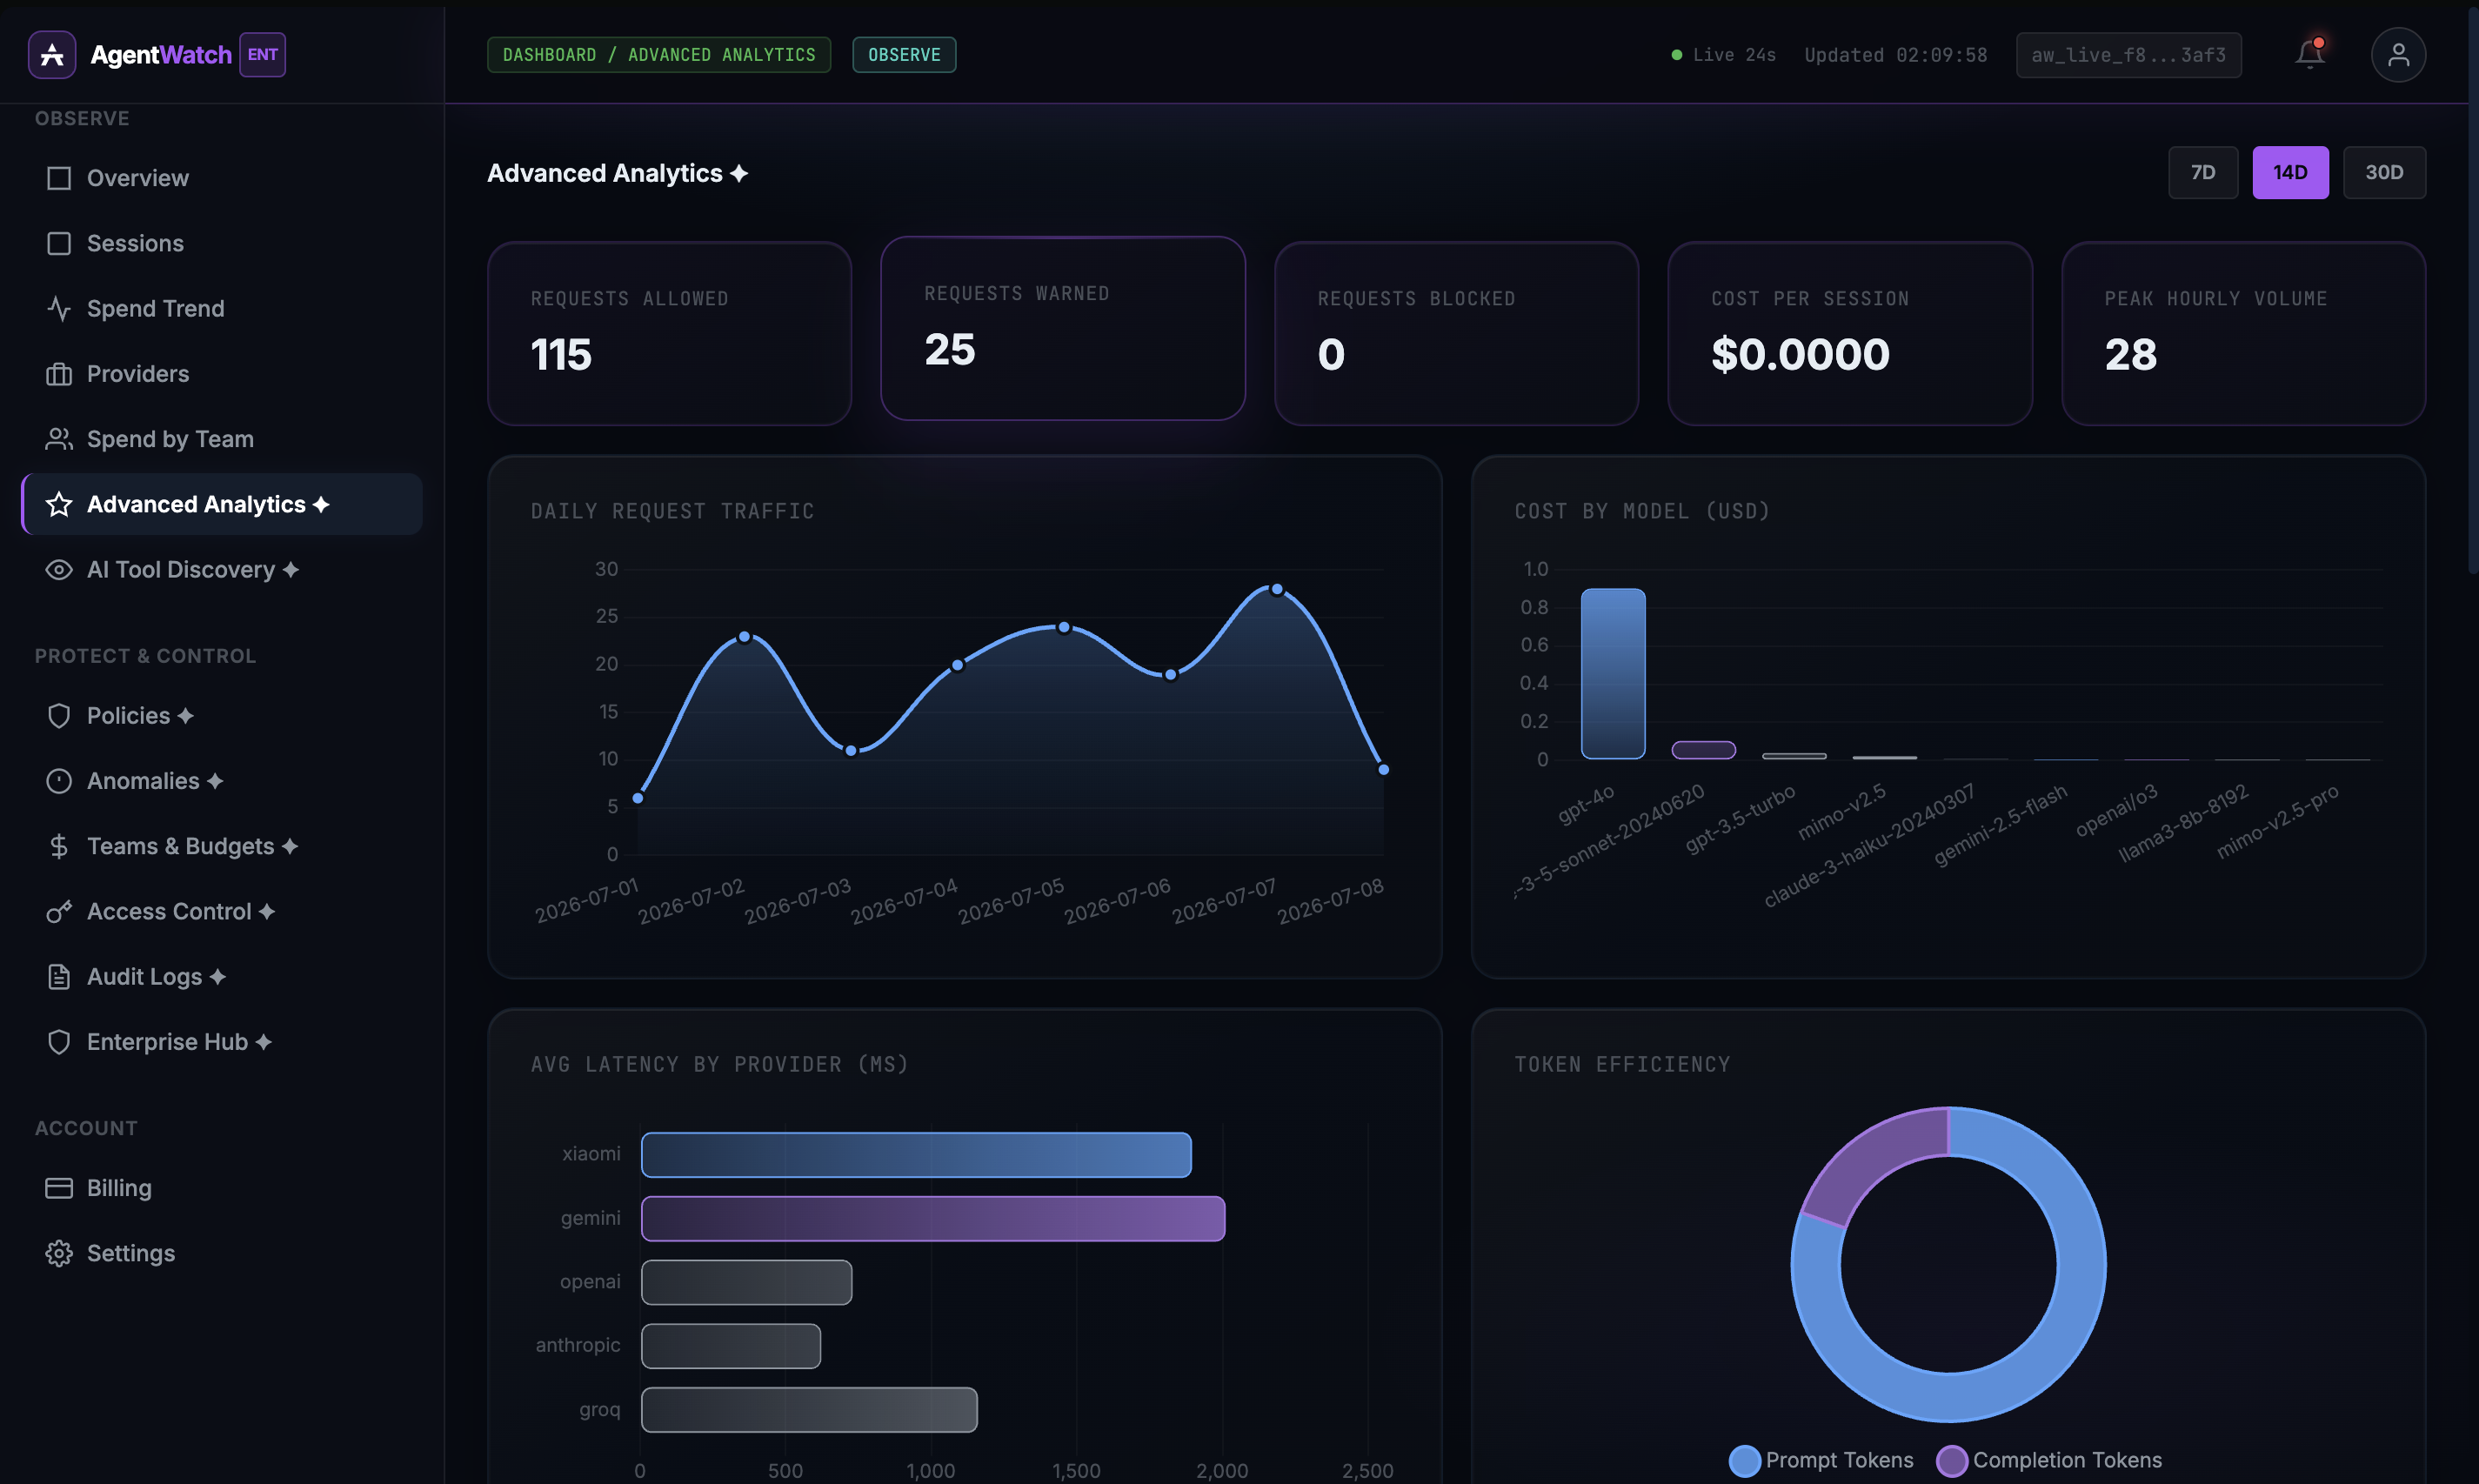
Task: Click the Anomalies alert circle icon
Action: pos(59,781)
